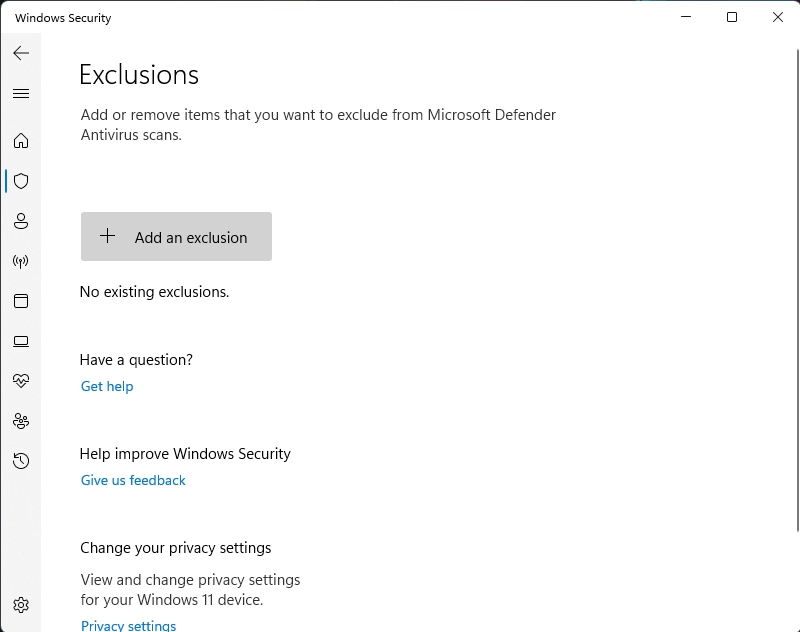Open Firewall & network protection icon
This screenshot has height=632, width=800.
point(21,261)
